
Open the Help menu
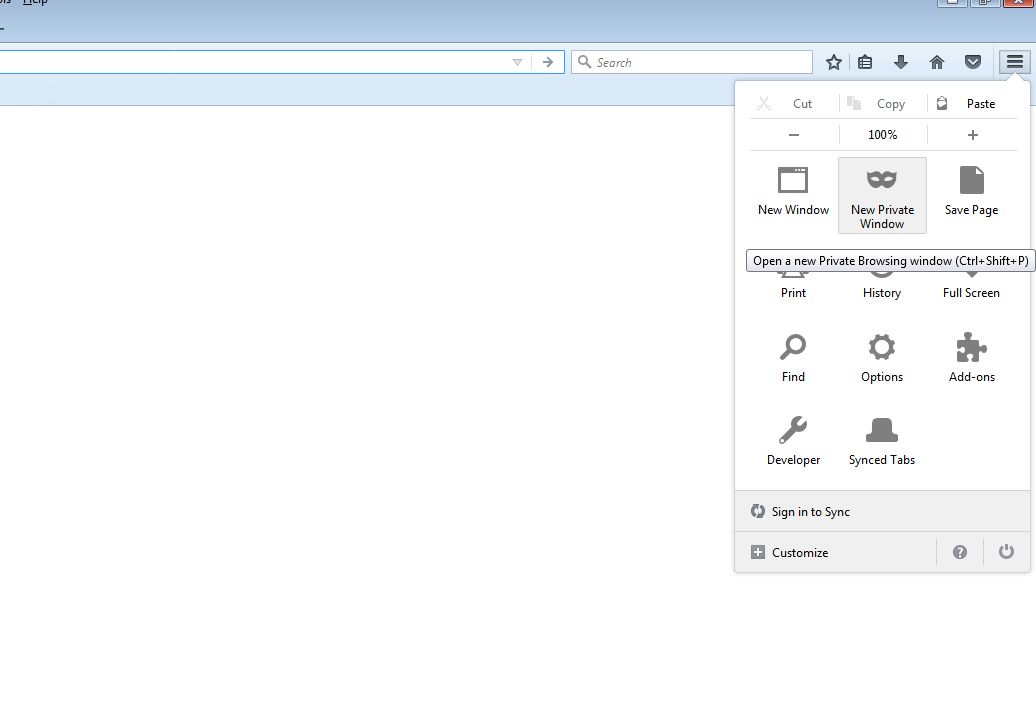[35, 3]
